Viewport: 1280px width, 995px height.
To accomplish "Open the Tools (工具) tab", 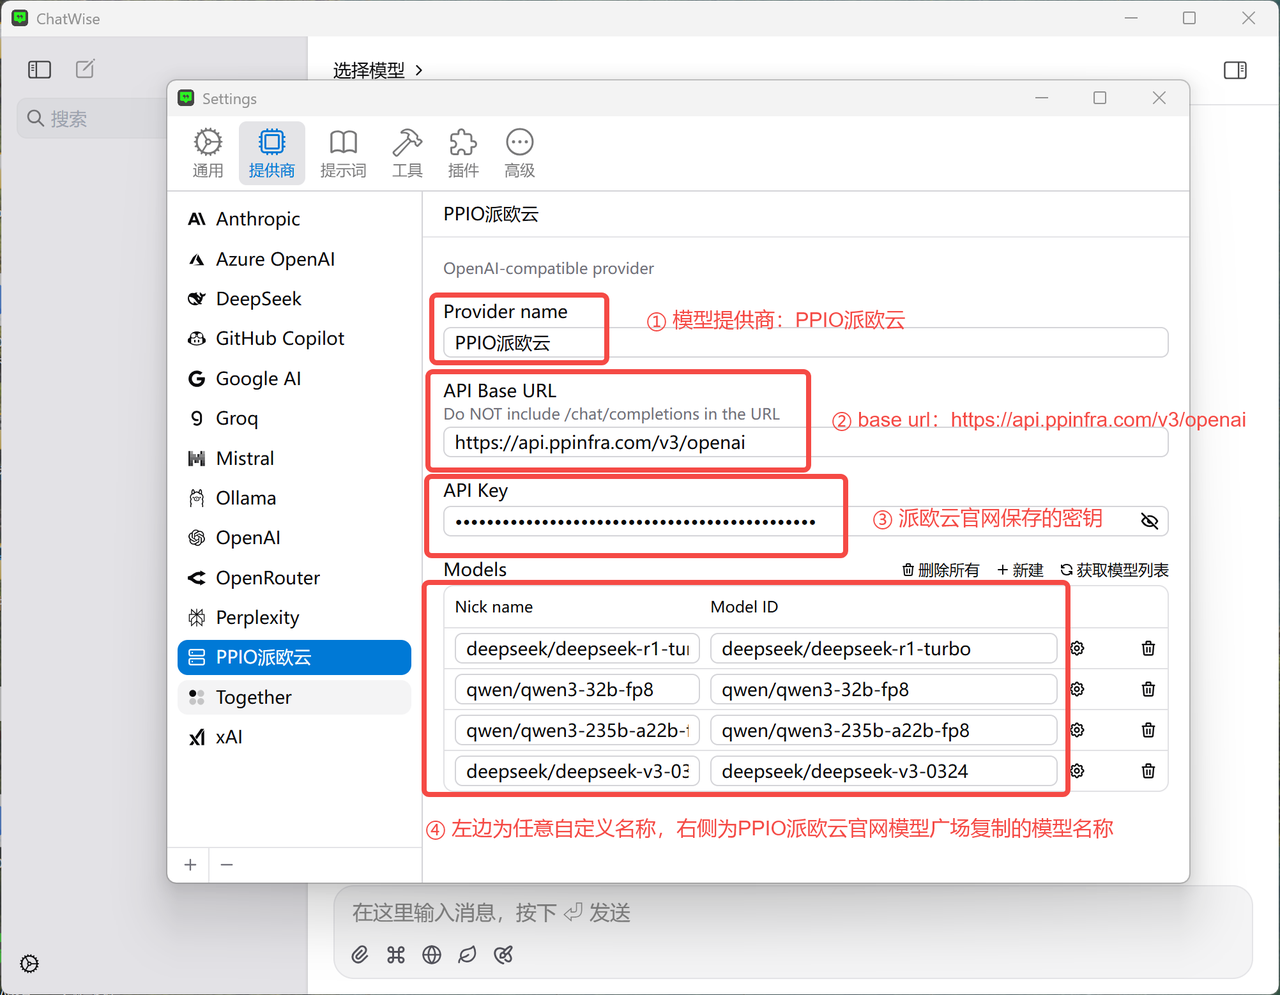I will click(407, 153).
